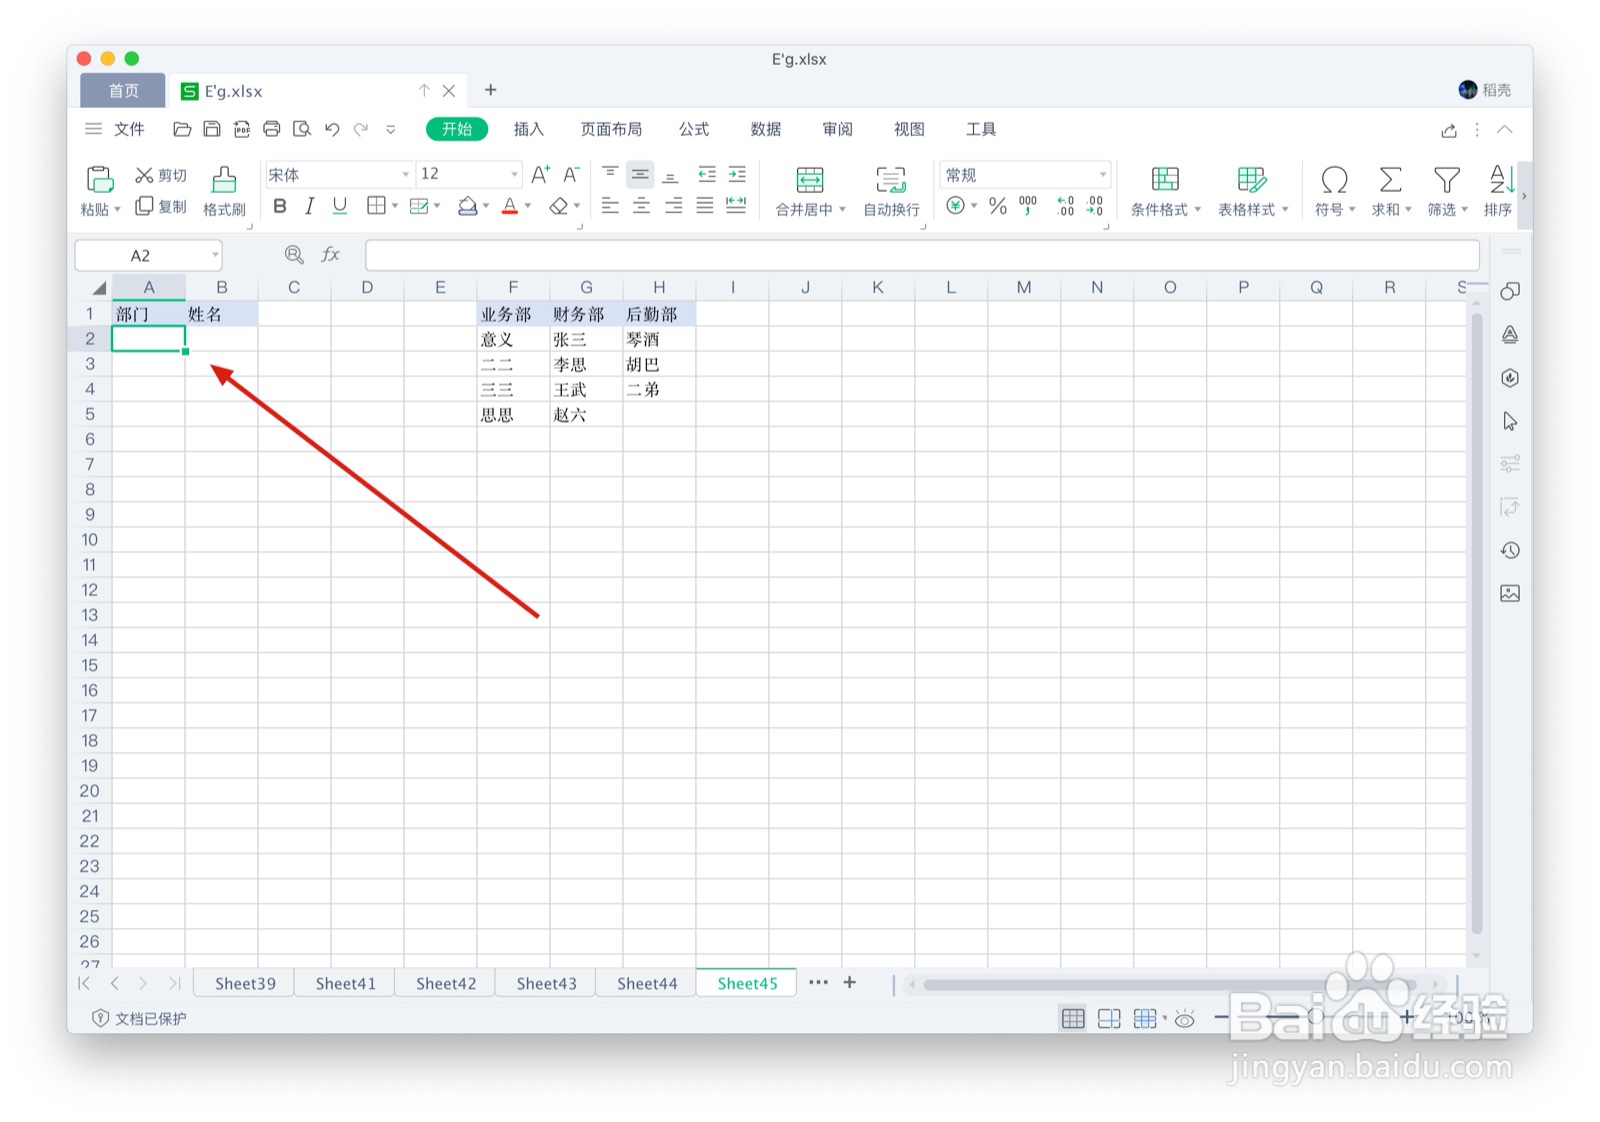Toggle right text alignment
This screenshot has width=1600, height=1122.
click(x=673, y=206)
